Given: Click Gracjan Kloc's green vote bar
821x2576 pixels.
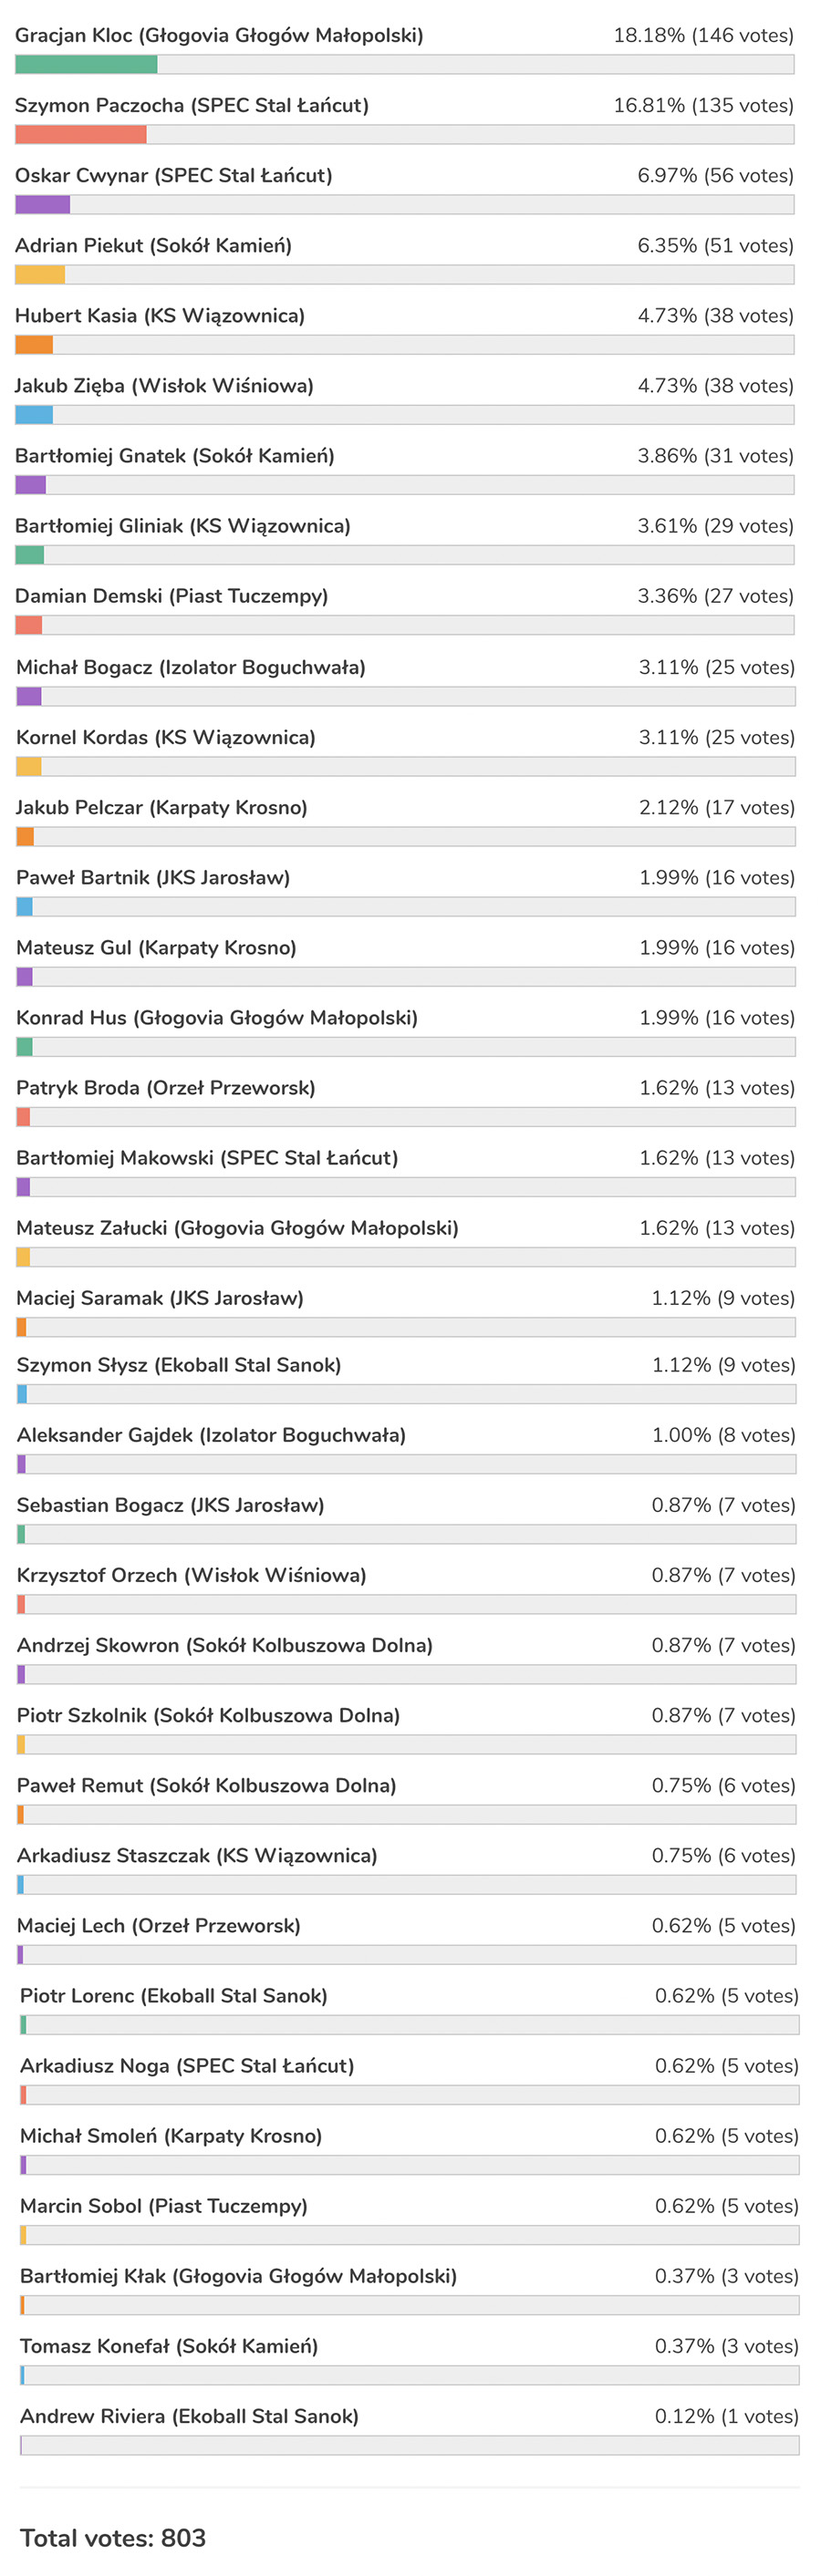Looking at the screenshot, I should click(x=86, y=65).
